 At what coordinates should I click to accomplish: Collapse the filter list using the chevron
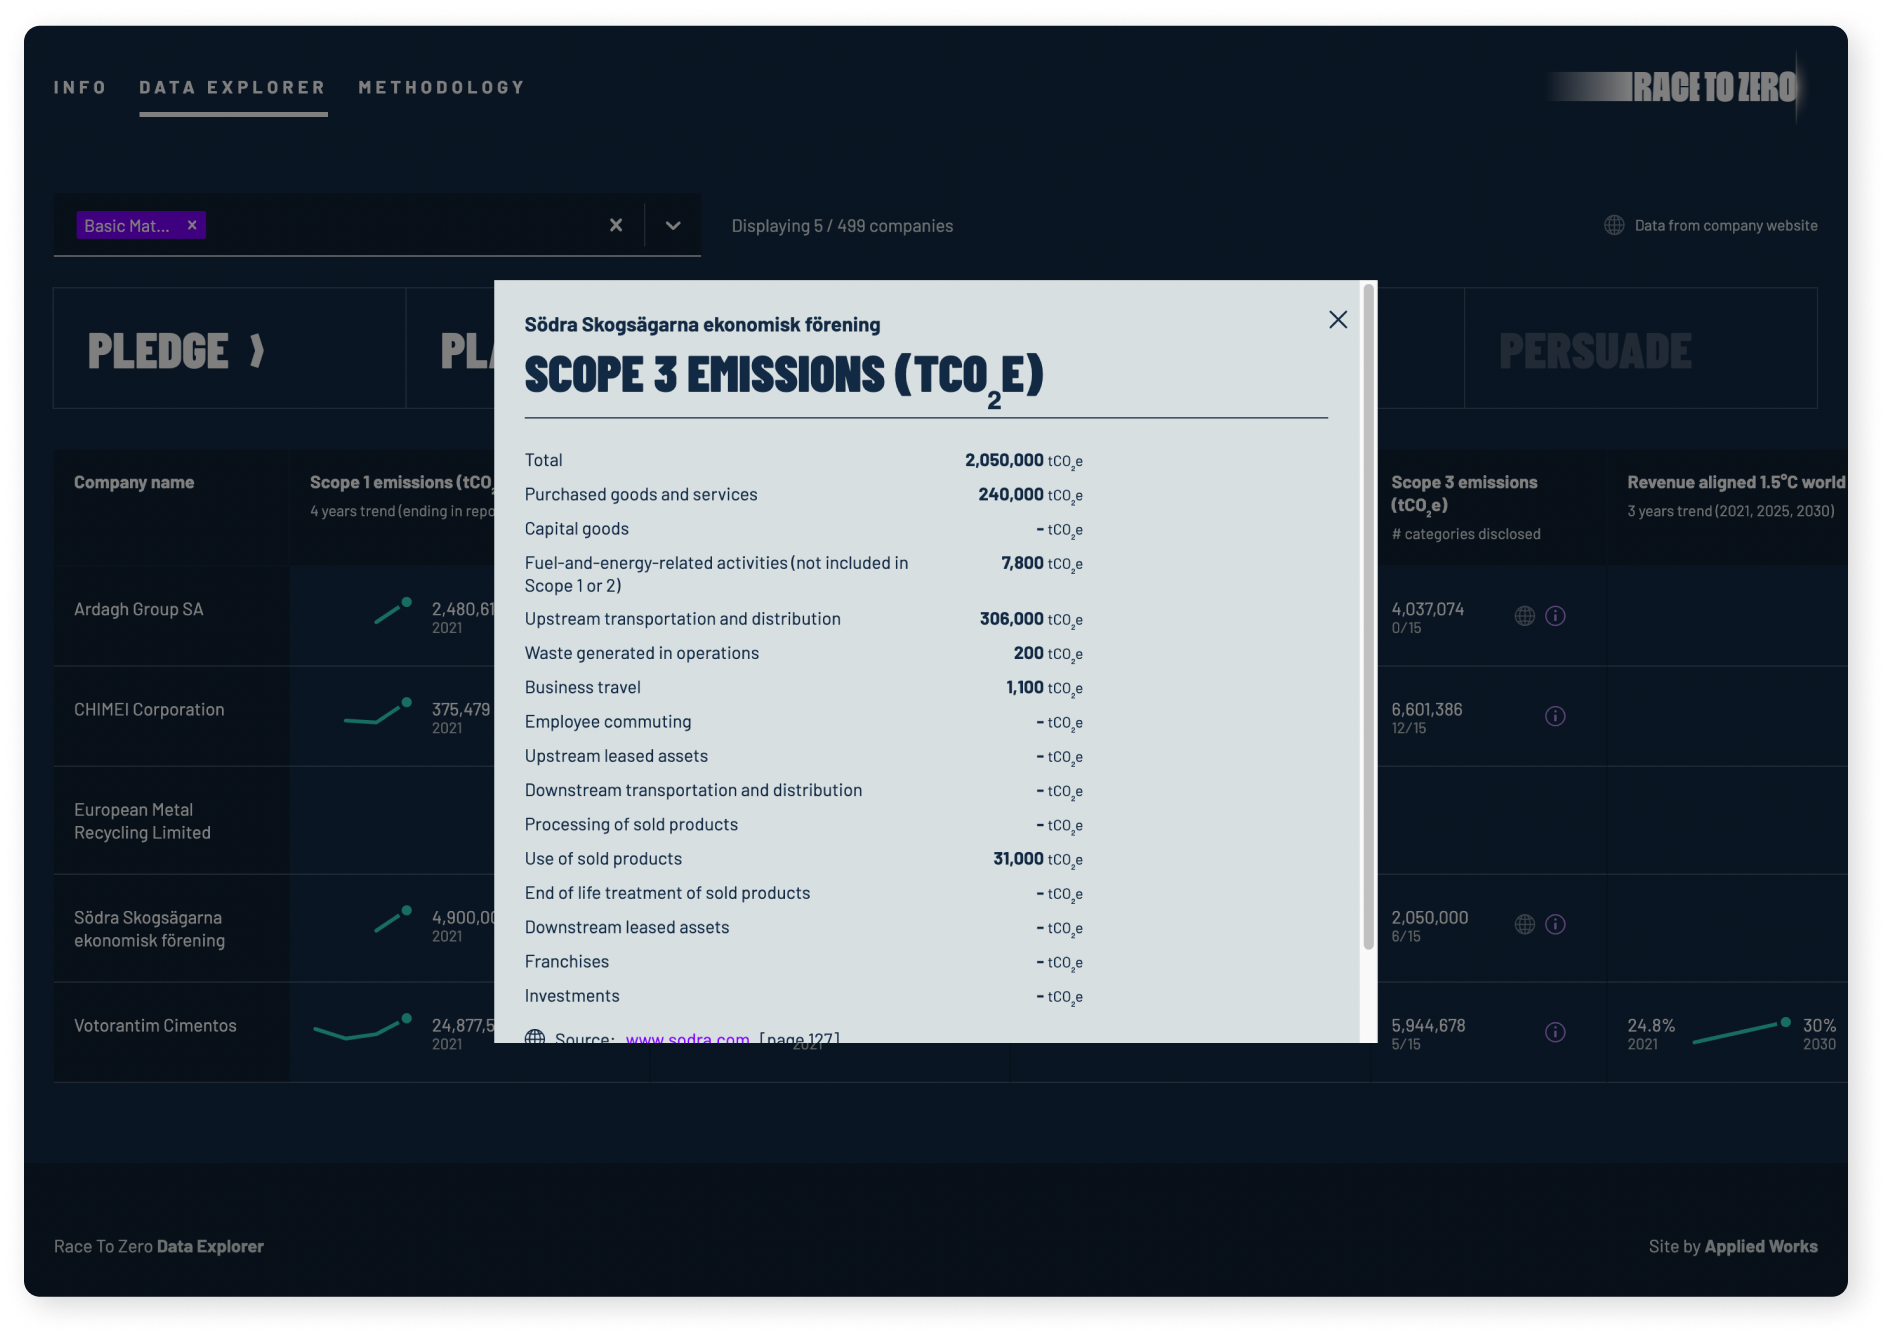tap(672, 225)
